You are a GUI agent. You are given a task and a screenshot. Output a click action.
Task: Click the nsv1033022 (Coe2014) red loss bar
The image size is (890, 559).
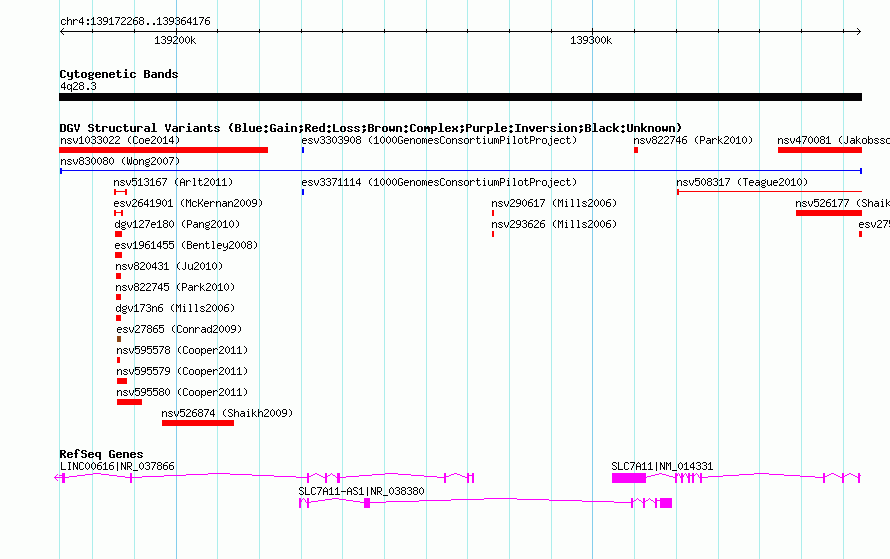tap(163, 150)
